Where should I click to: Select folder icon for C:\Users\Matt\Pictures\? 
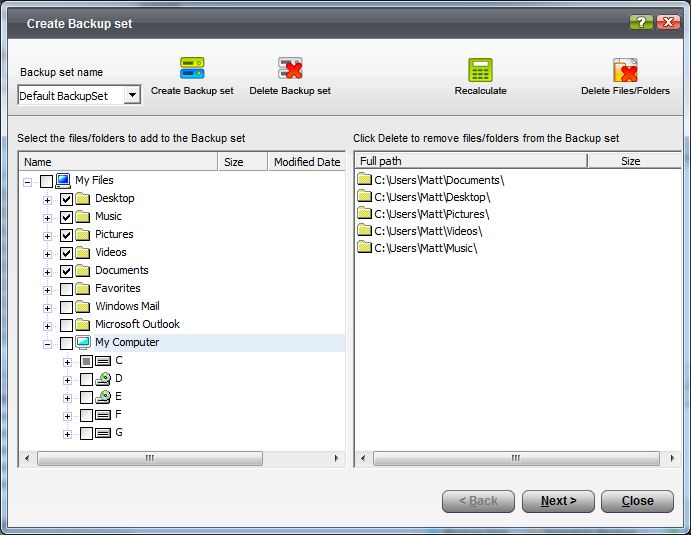click(364, 213)
